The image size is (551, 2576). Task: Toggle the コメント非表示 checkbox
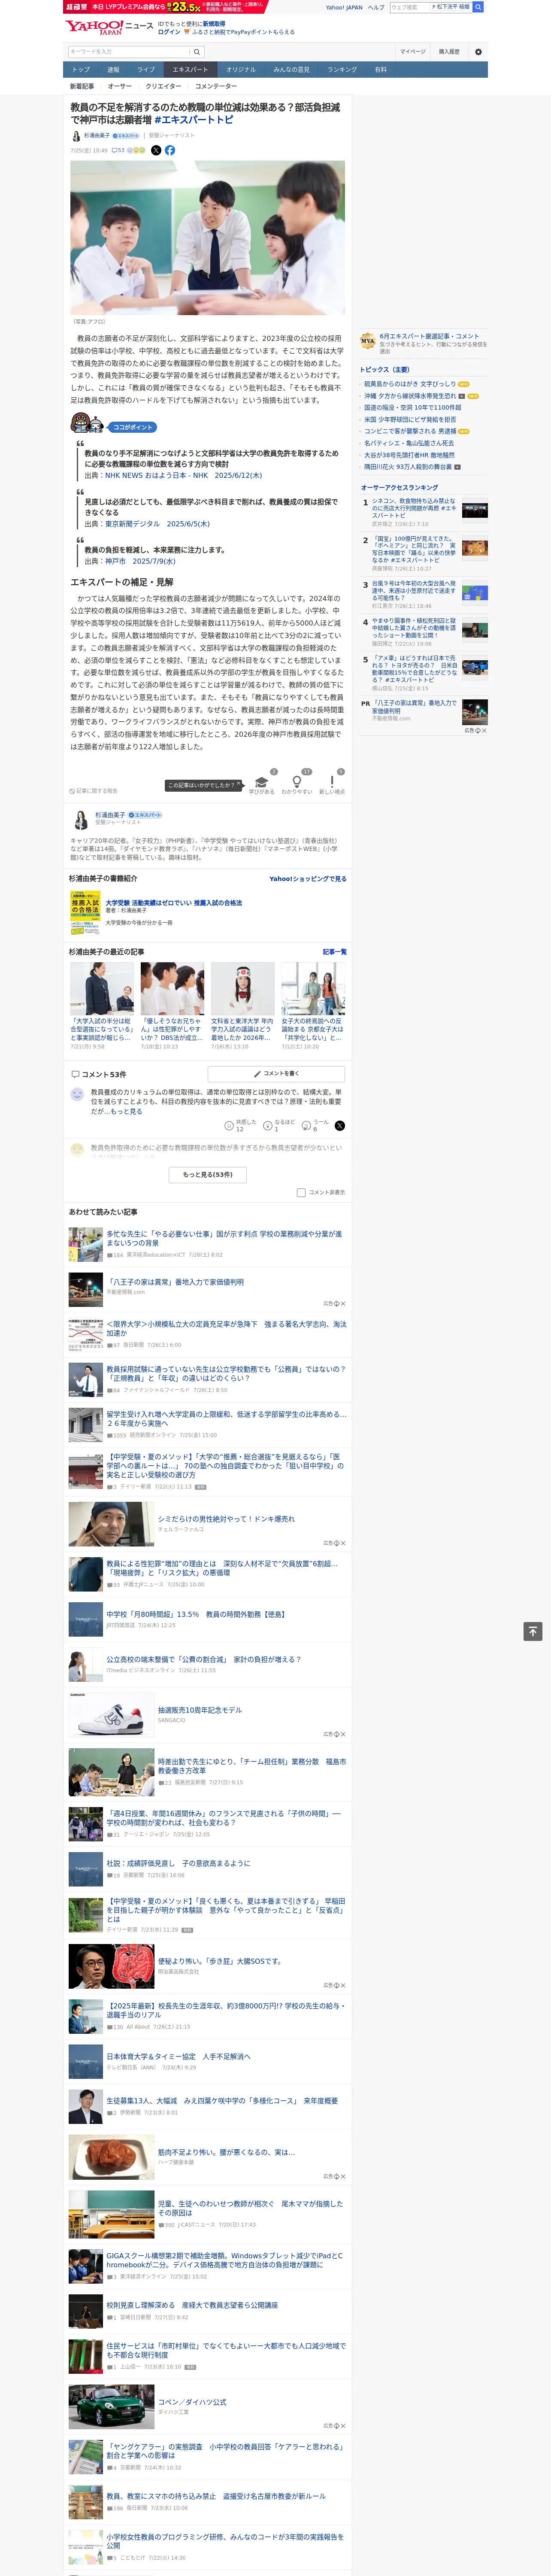coord(301,1192)
